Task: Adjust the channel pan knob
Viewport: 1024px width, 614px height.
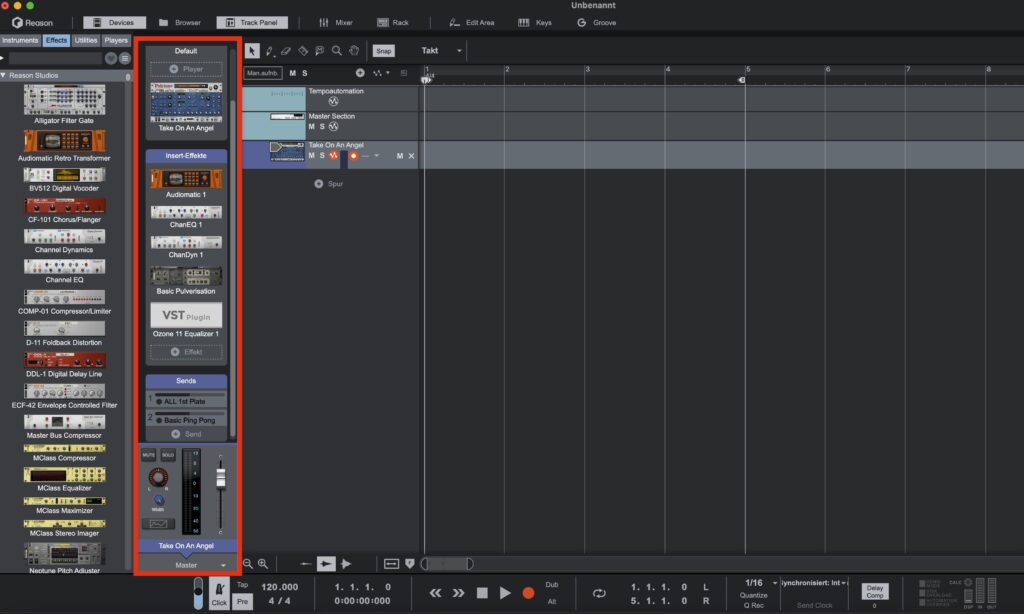Action: point(158,477)
